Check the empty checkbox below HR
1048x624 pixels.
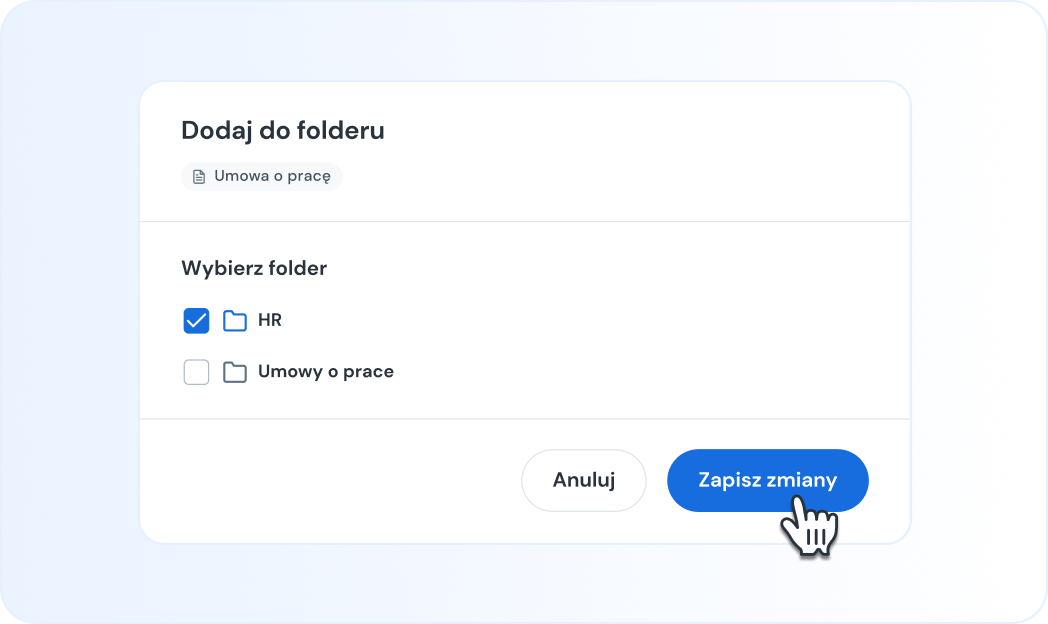(196, 371)
